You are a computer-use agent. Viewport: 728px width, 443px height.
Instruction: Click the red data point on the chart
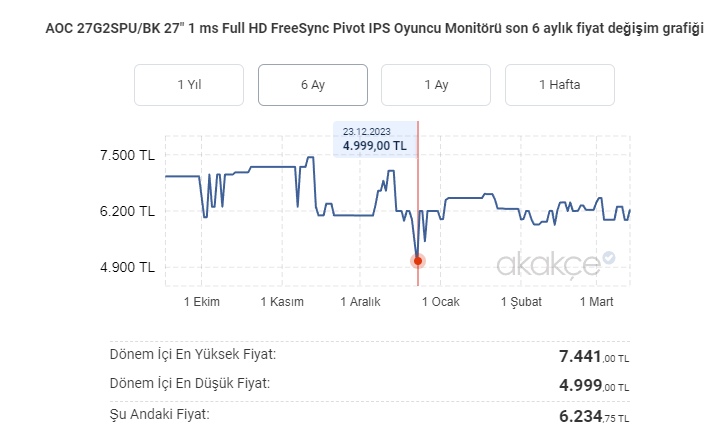coord(418,261)
